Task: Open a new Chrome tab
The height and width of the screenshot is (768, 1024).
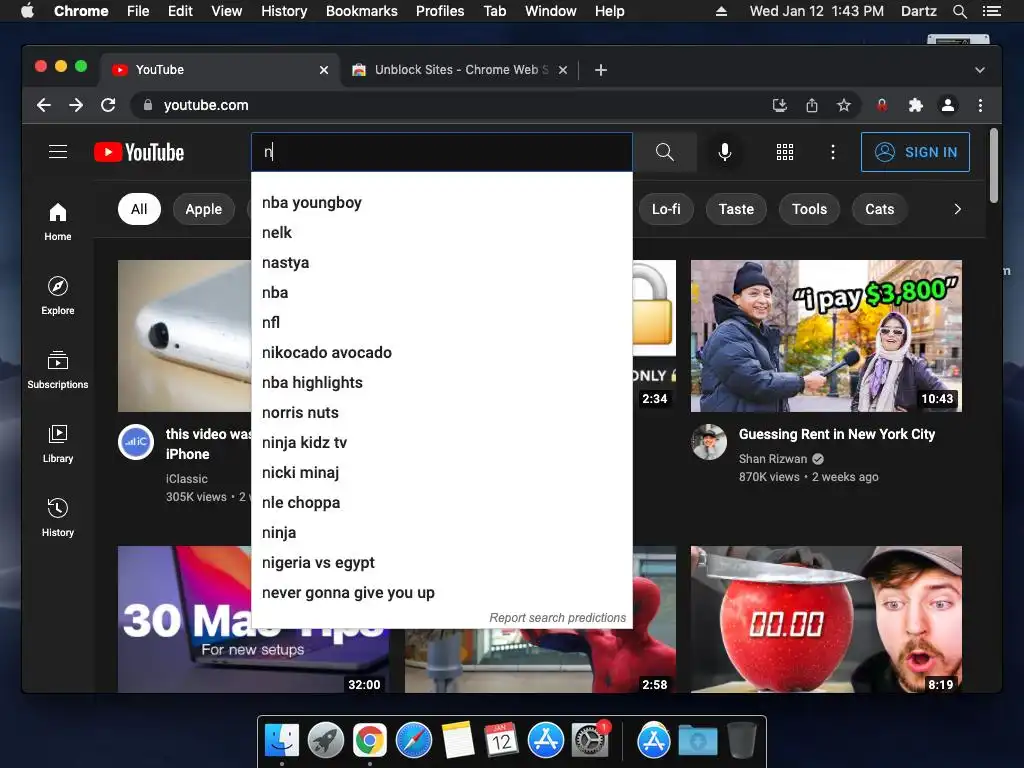Action: [x=601, y=70]
